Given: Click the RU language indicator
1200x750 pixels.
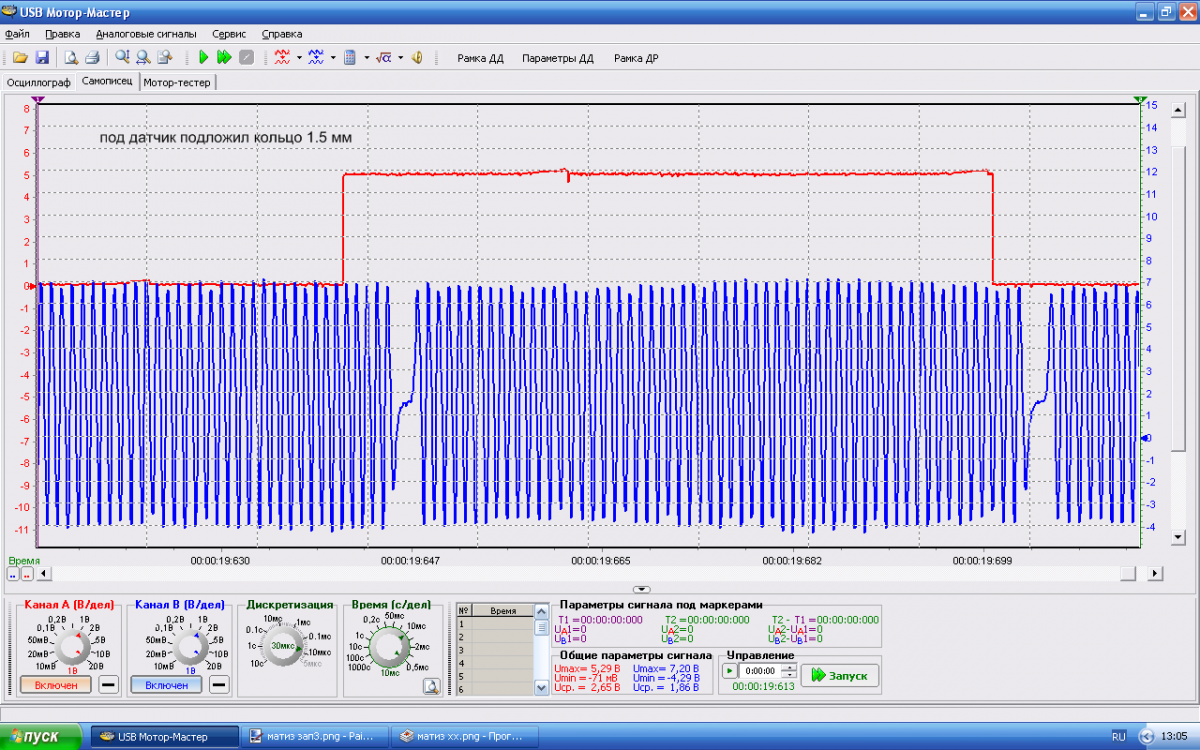Looking at the screenshot, I should click(x=1119, y=737).
